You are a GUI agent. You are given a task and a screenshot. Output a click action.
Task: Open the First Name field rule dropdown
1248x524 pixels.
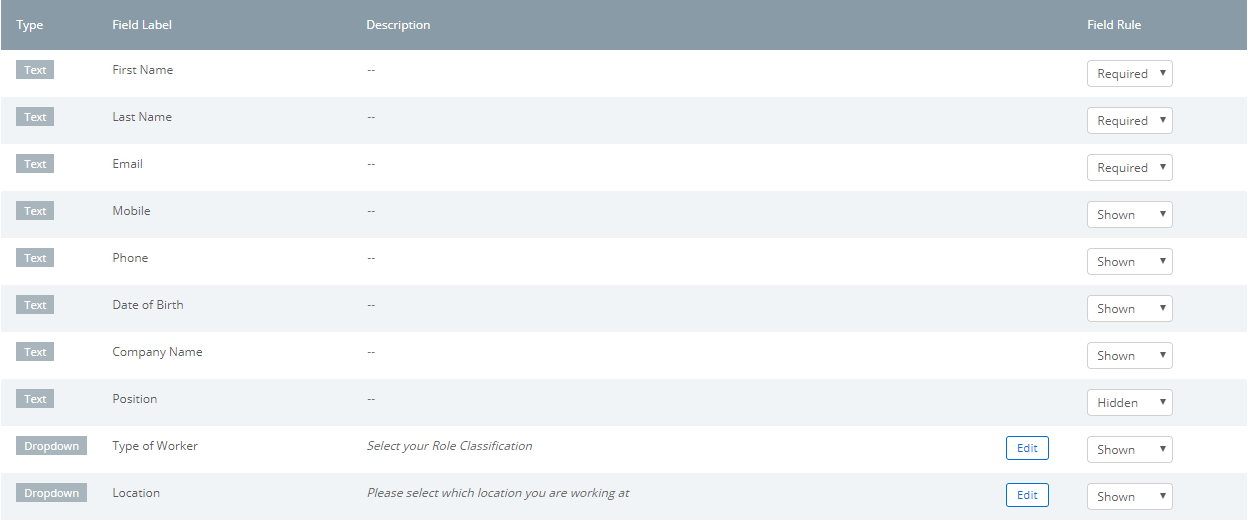[1129, 74]
